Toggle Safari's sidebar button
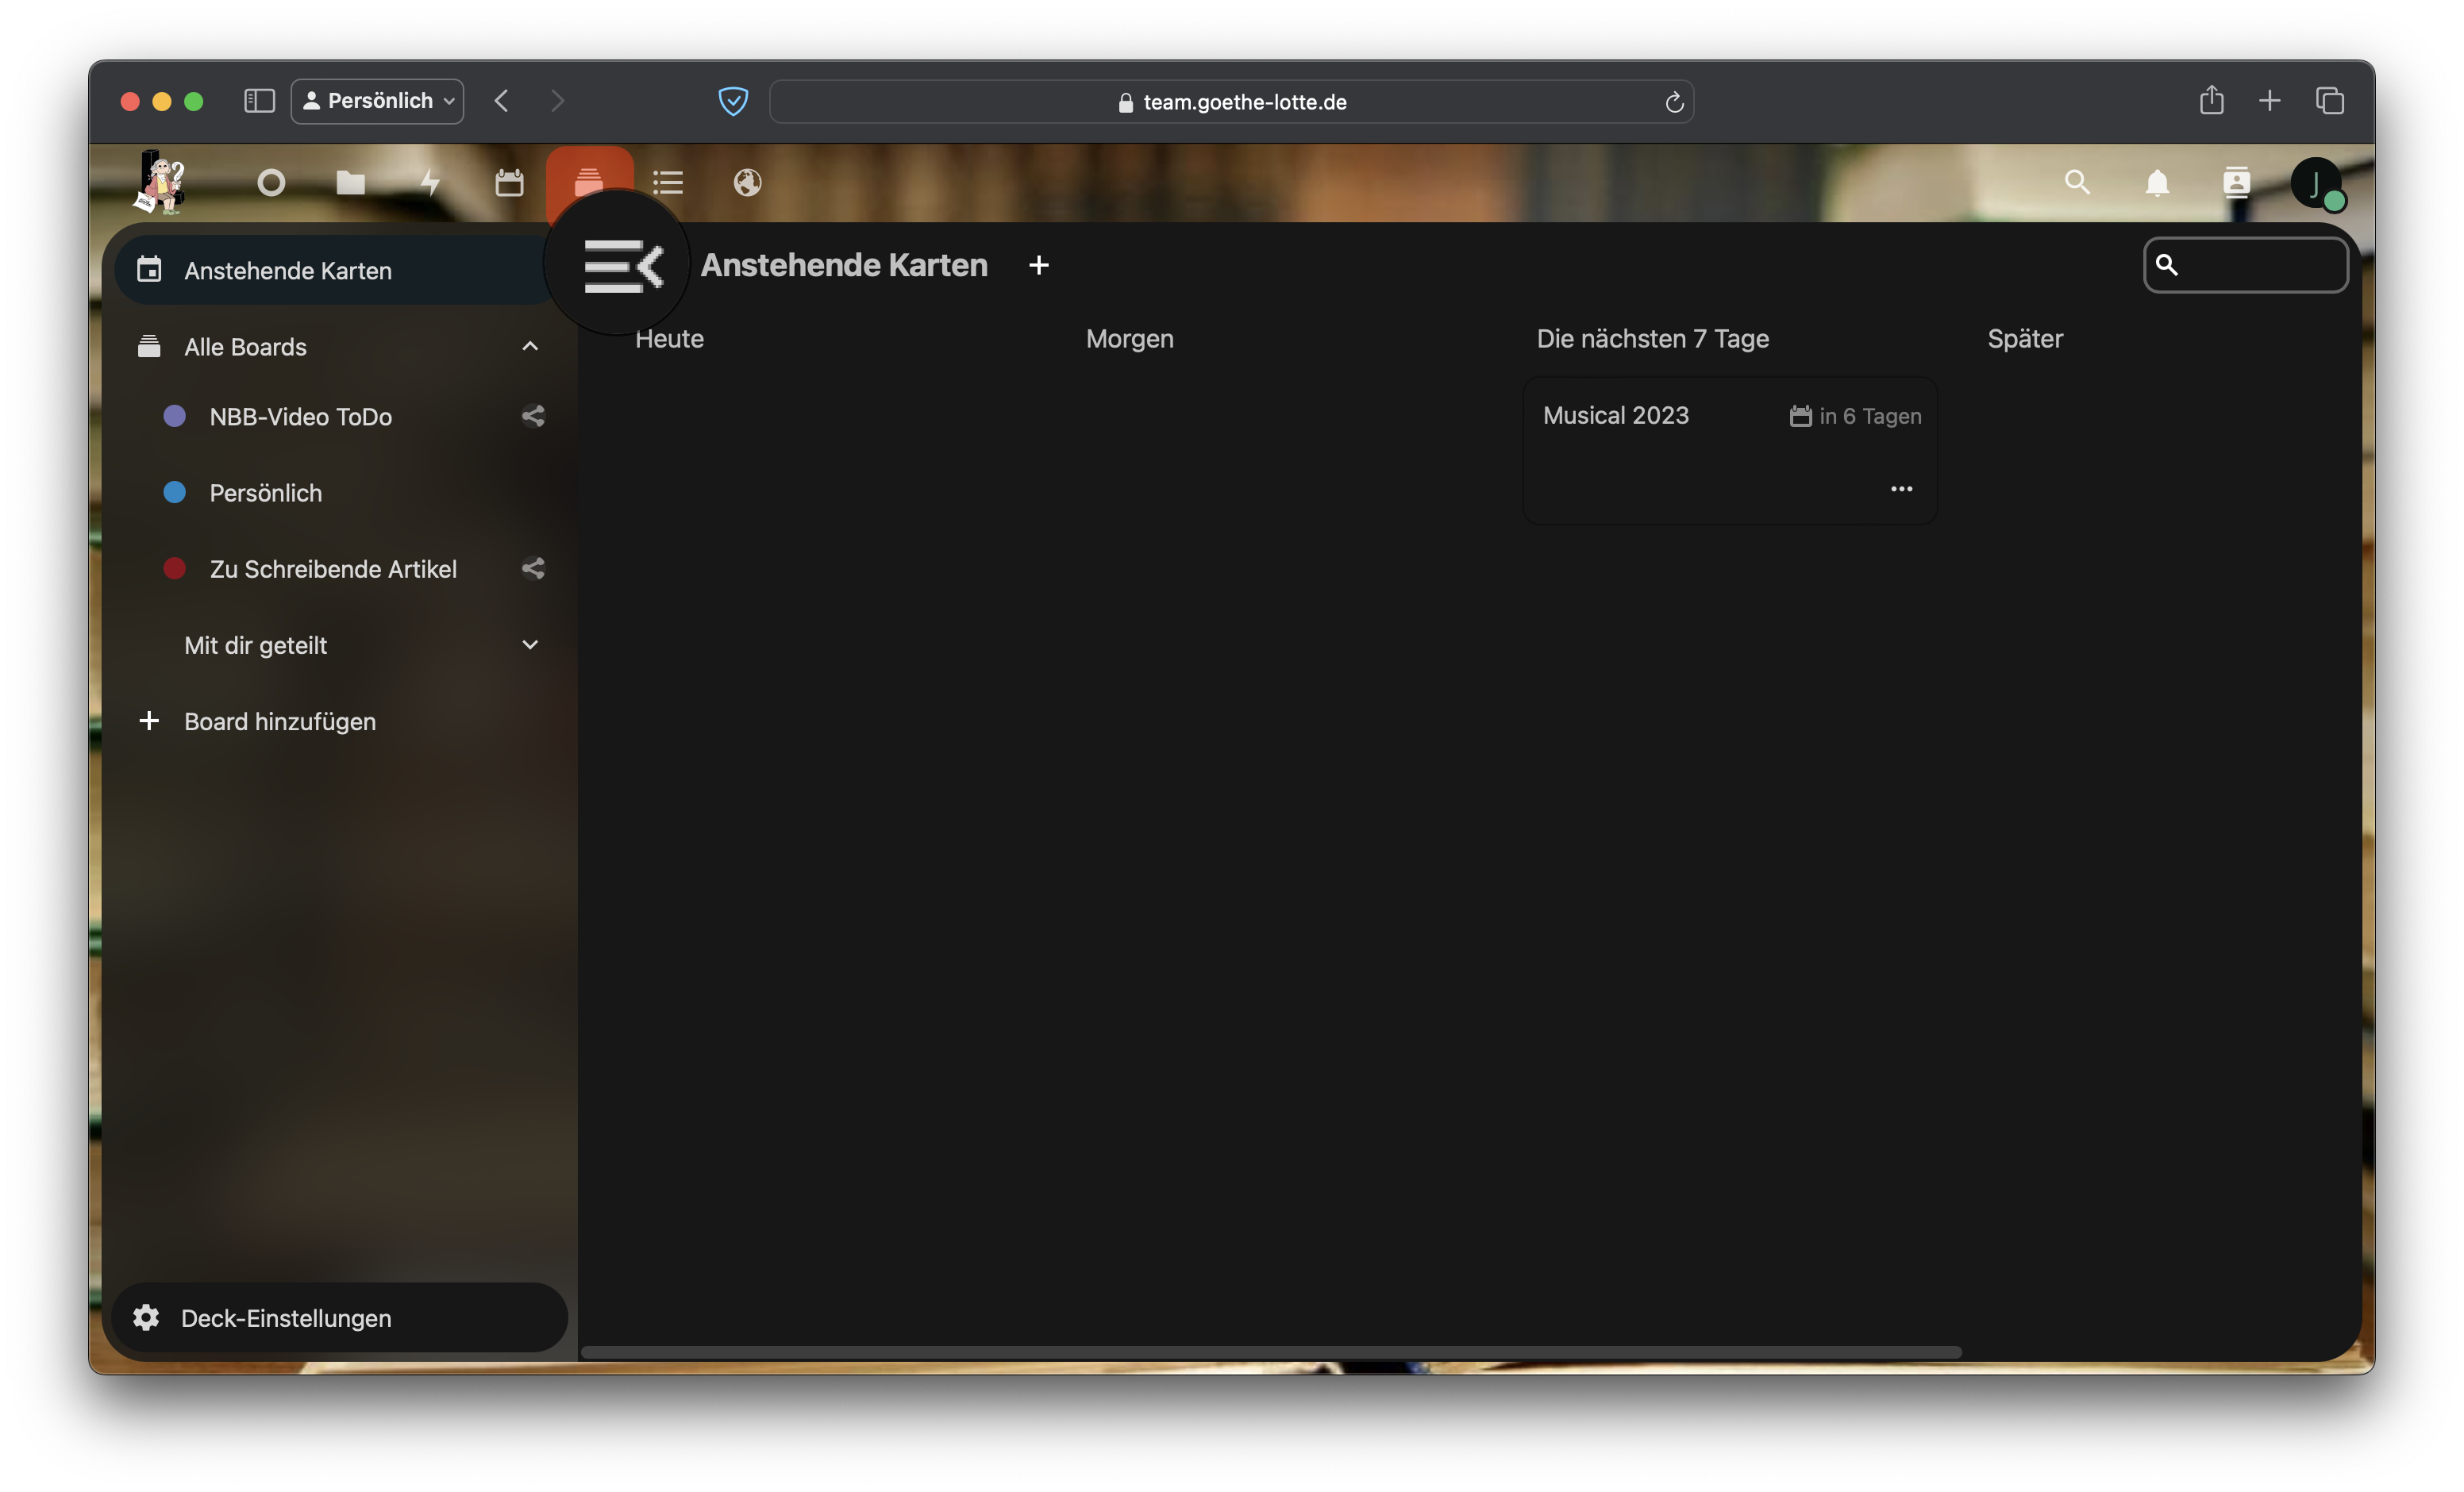 [259, 101]
